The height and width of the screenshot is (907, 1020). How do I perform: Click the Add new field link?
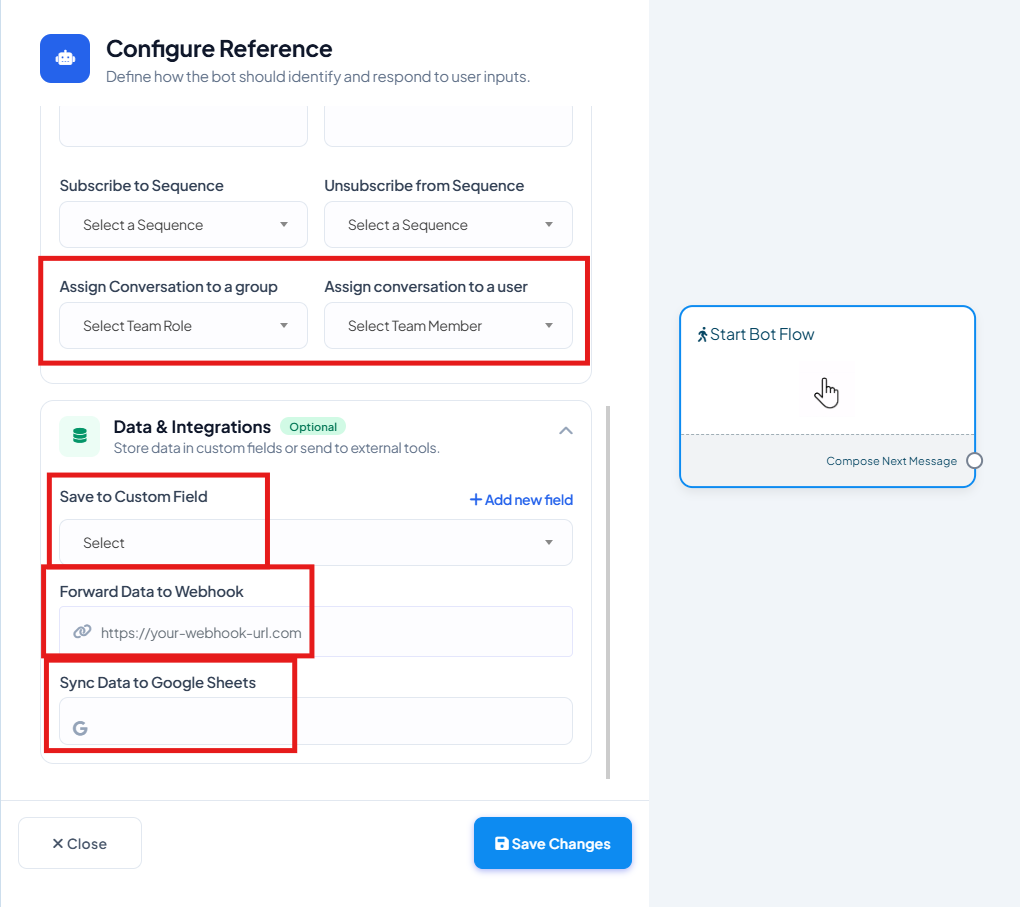pyautogui.click(x=521, y=500)
